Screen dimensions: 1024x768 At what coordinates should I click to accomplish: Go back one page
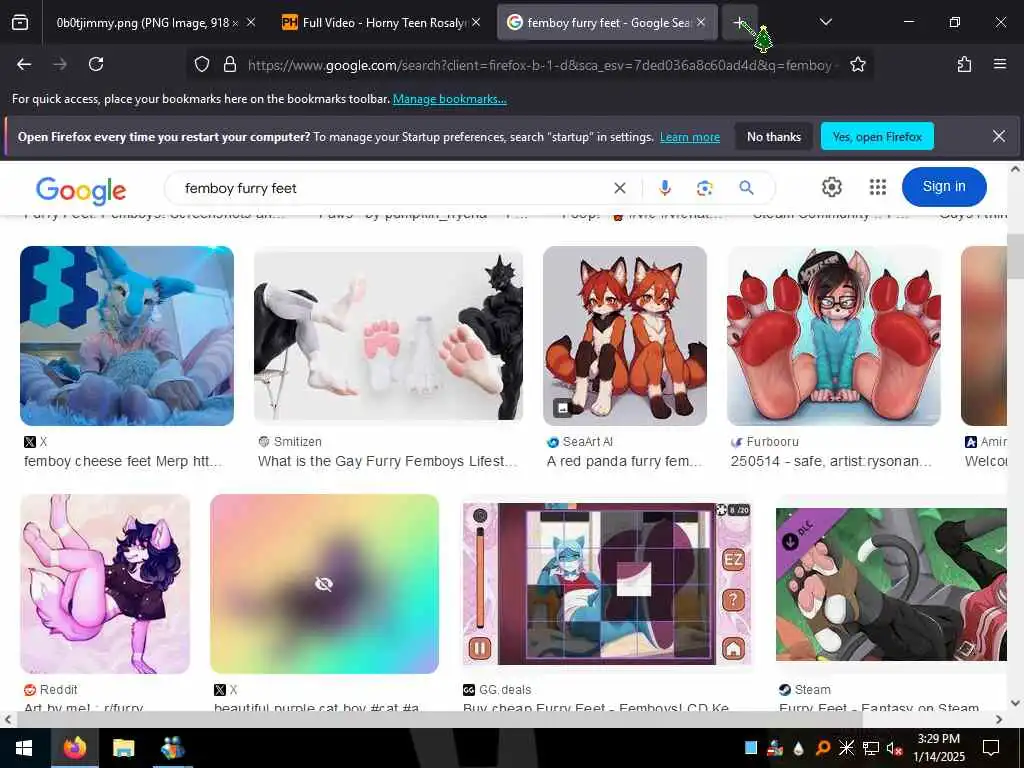point(24,64)
